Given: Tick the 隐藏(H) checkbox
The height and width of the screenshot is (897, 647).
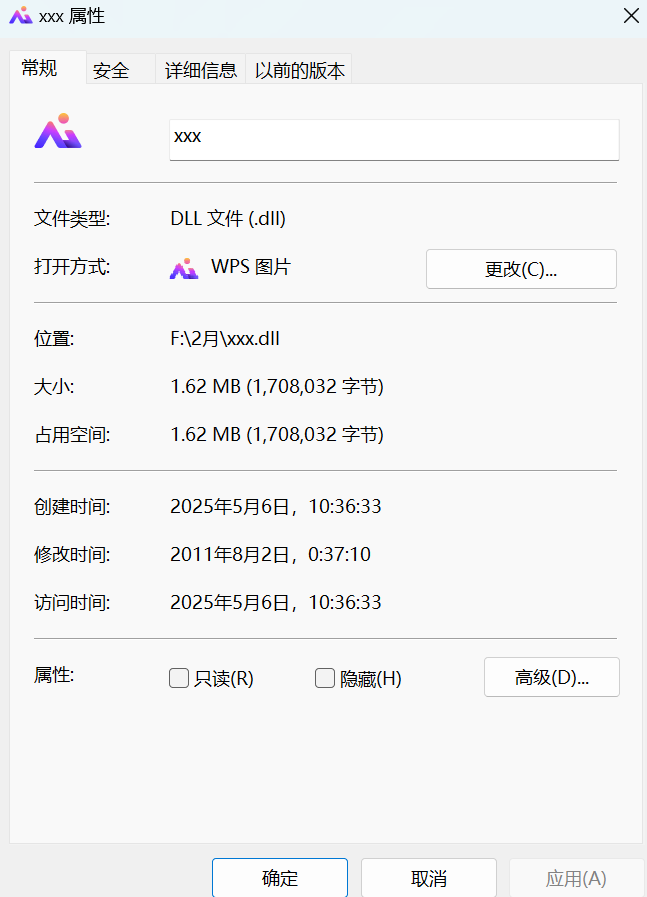Looking at the screenshot, I should (x=325, y=678).
